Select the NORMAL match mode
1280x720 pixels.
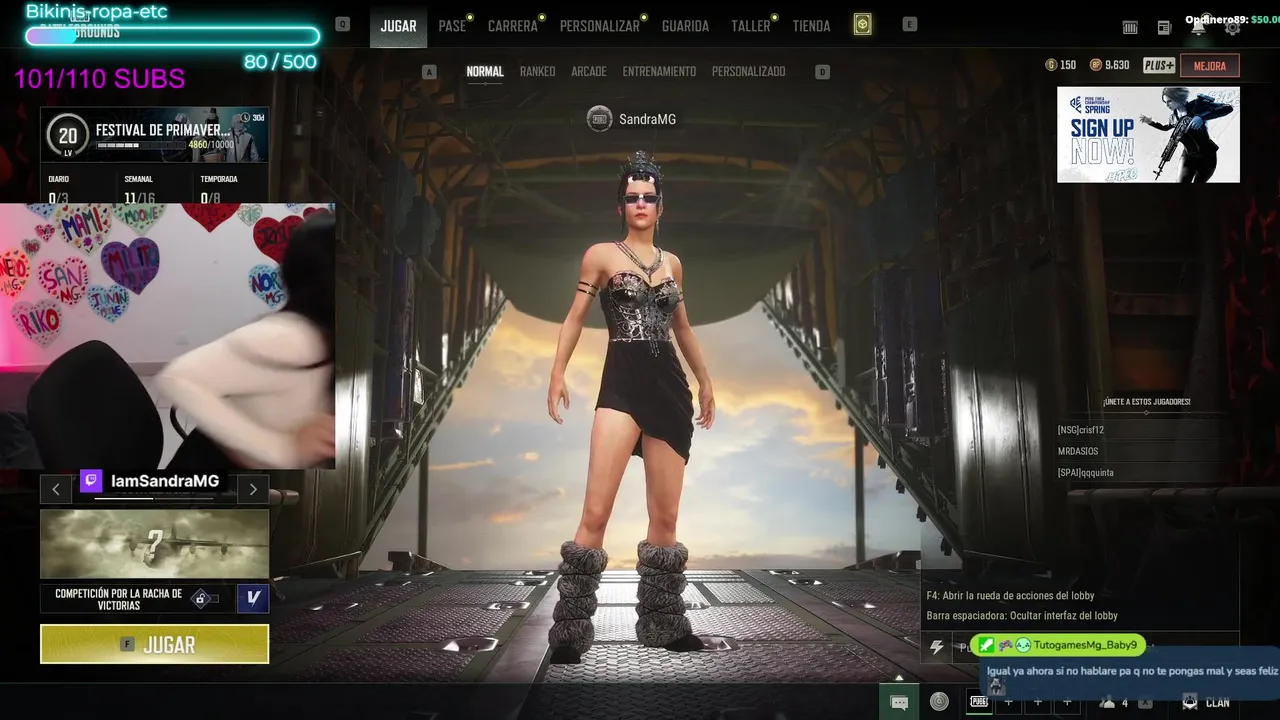[x=485, y=72]
